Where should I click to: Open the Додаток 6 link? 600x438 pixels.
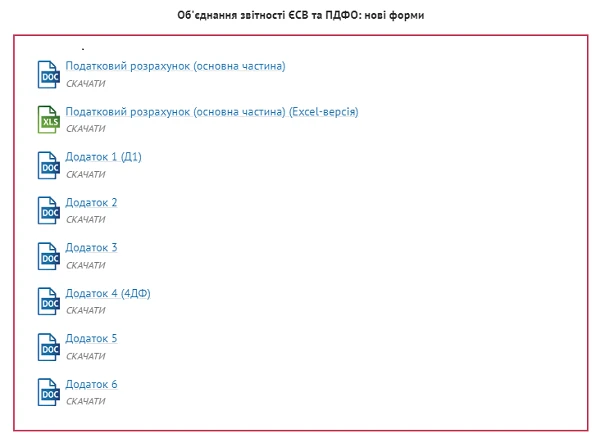(91, 384)
